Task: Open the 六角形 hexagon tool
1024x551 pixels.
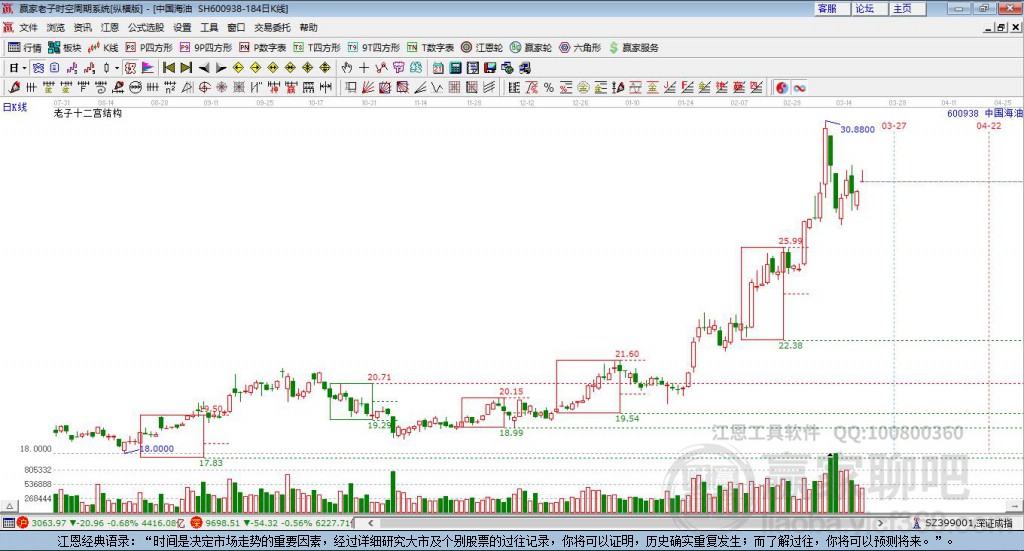Action: pyautogui.click(x=580, y=48)
